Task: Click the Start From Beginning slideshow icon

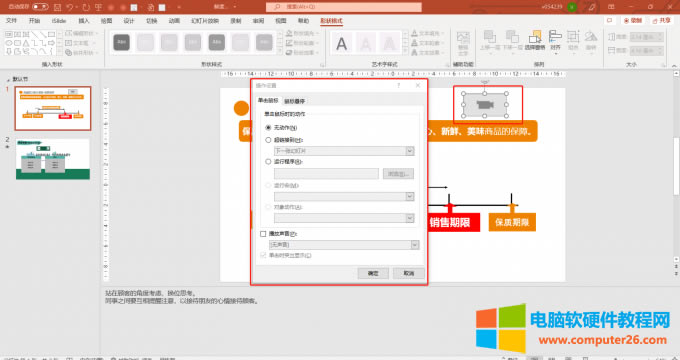Action: [99, 7]
